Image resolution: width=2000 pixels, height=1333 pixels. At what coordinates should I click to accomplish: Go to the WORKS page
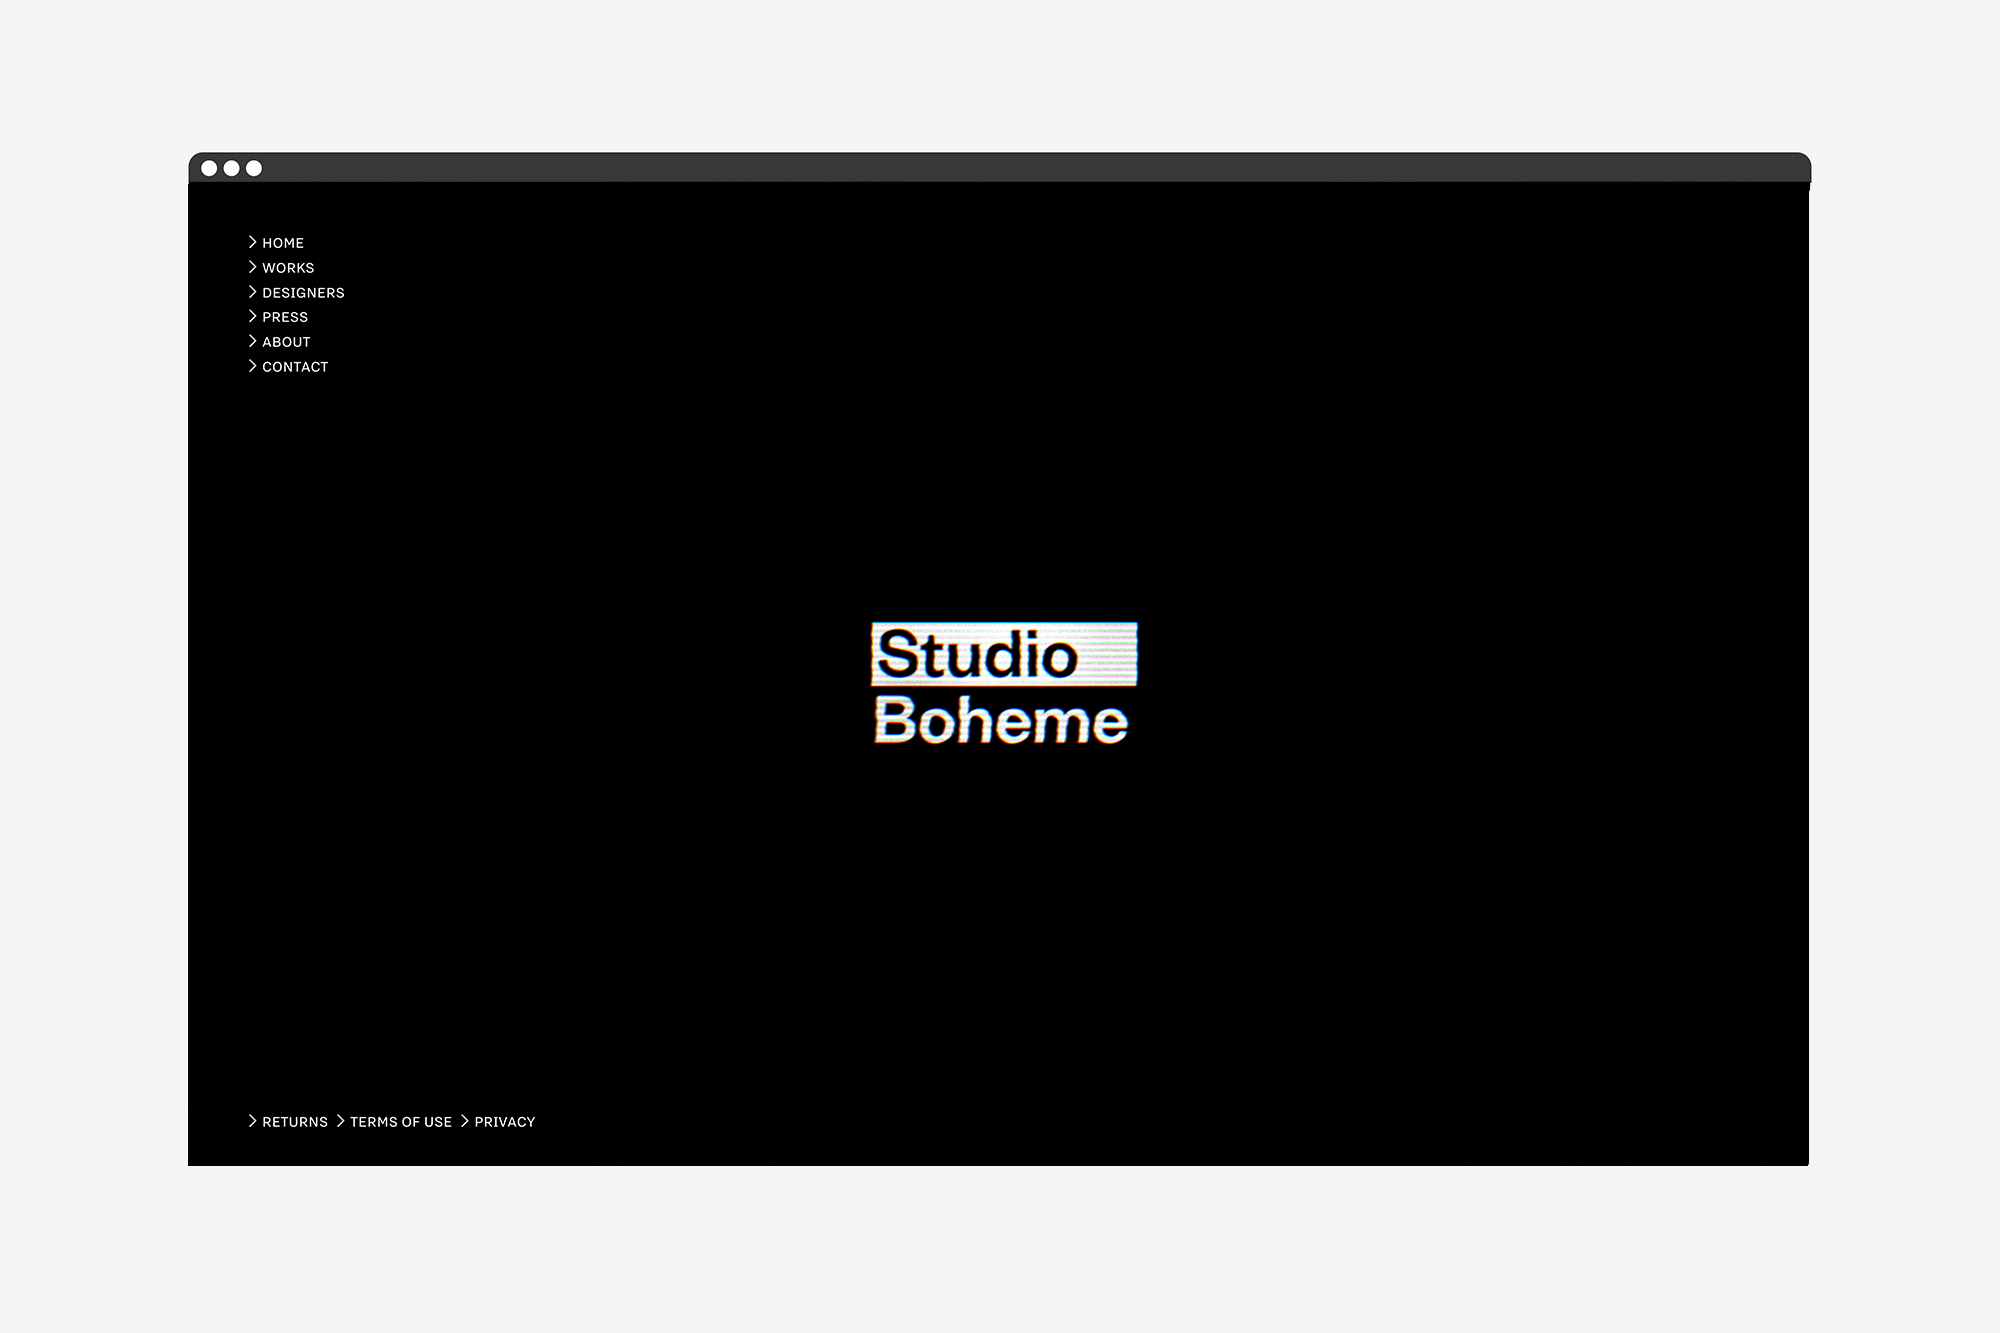click(x=288, y=268)
